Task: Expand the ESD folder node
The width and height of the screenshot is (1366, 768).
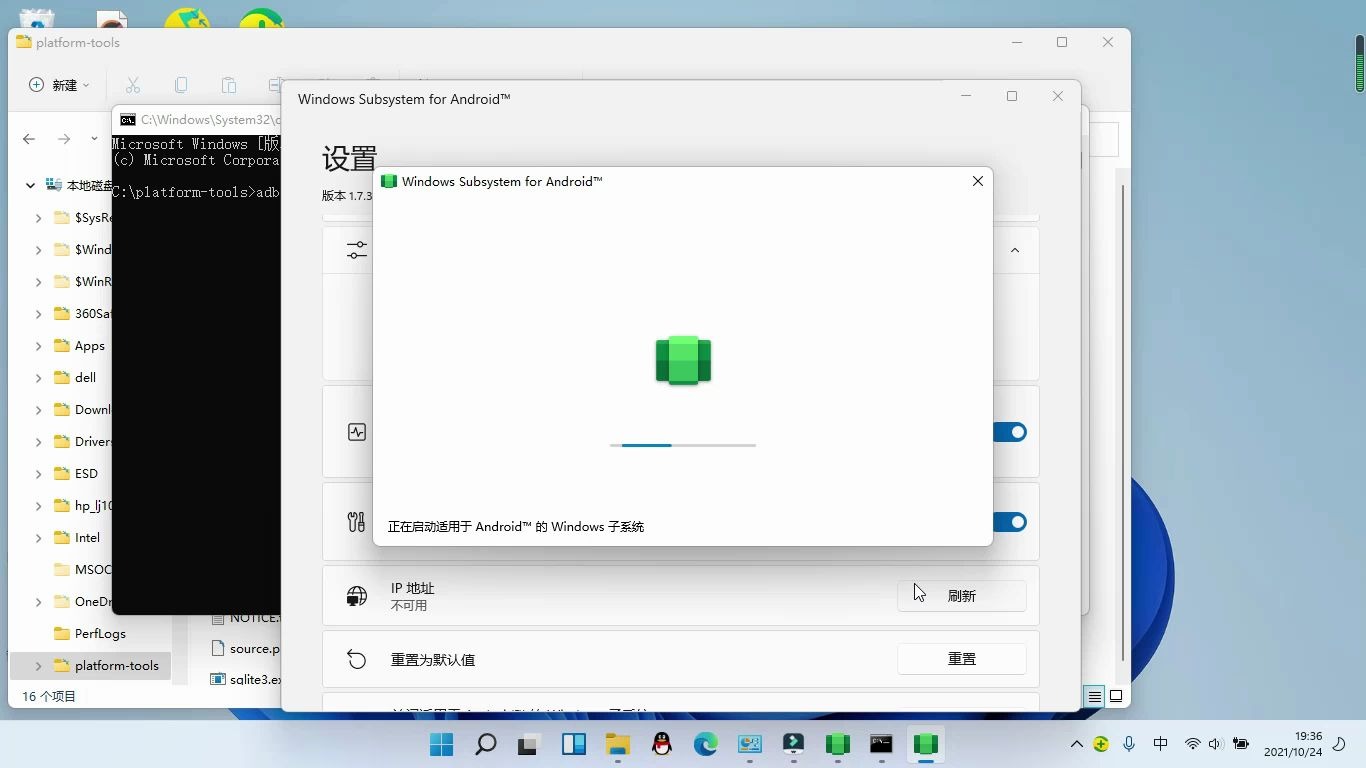Action: (x=38, y=473)
